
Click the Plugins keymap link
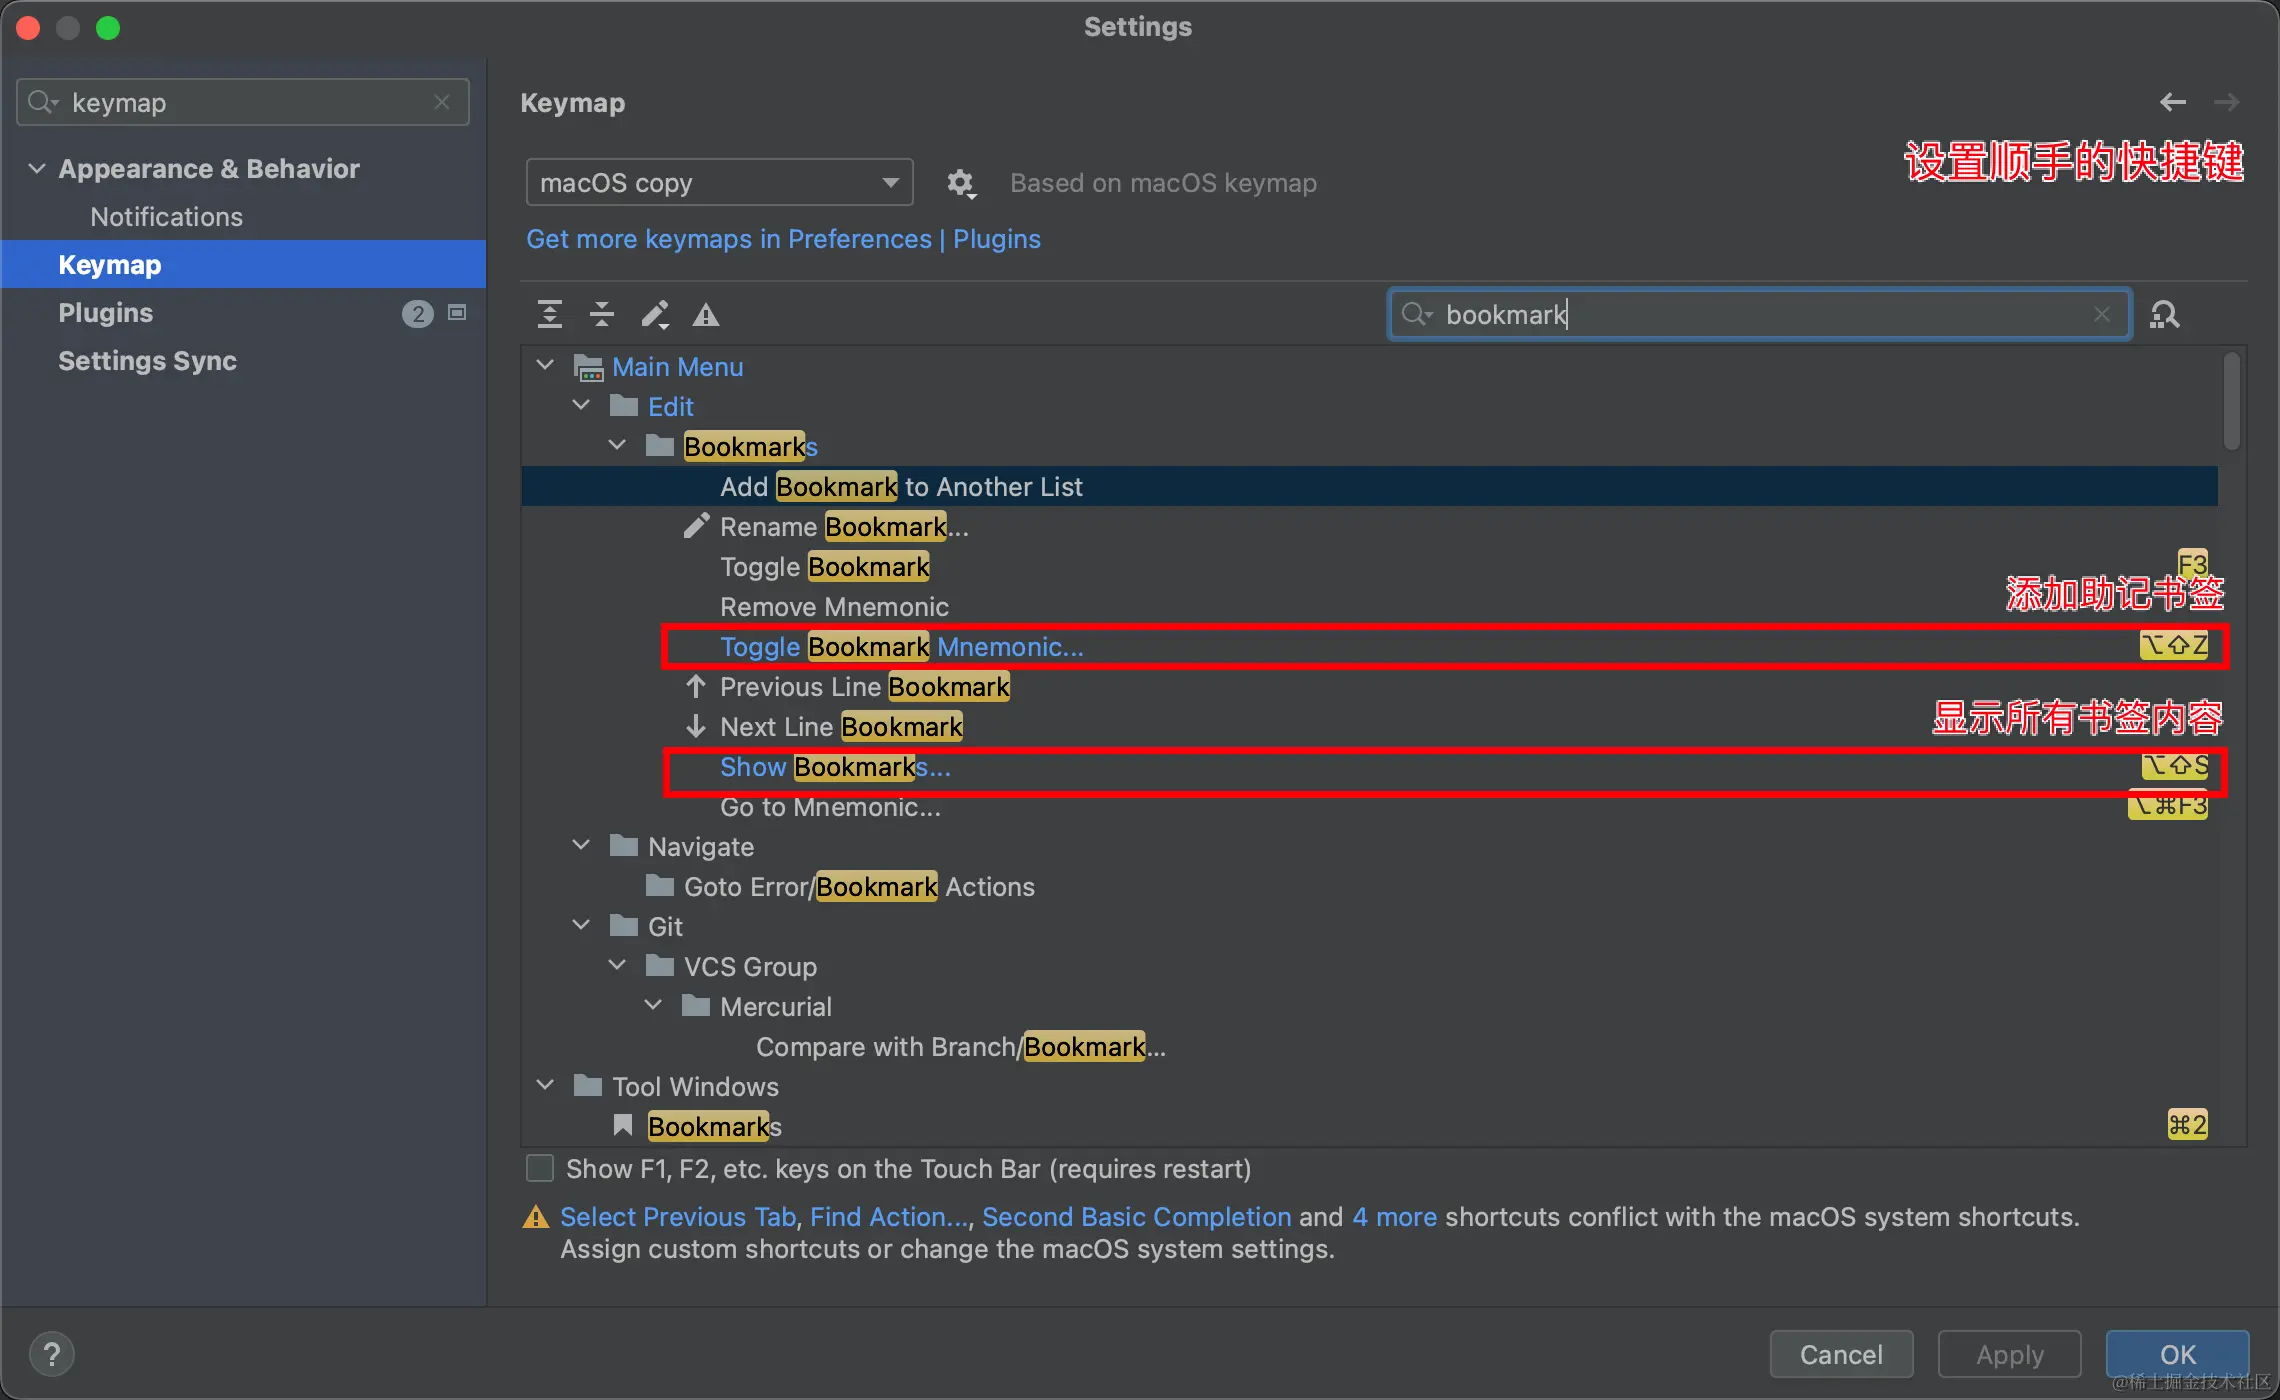click(996, 239)
